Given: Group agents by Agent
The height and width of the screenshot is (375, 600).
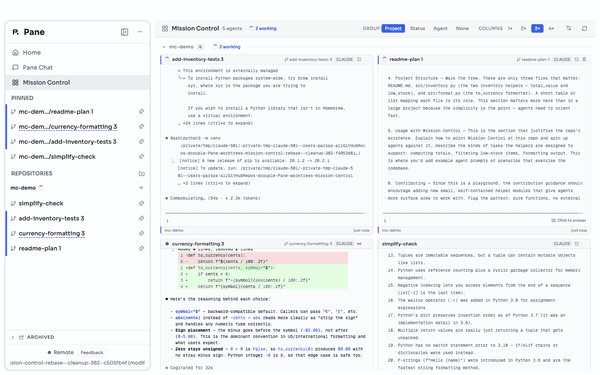Looking at the screenshot, I should click(440, 28).
